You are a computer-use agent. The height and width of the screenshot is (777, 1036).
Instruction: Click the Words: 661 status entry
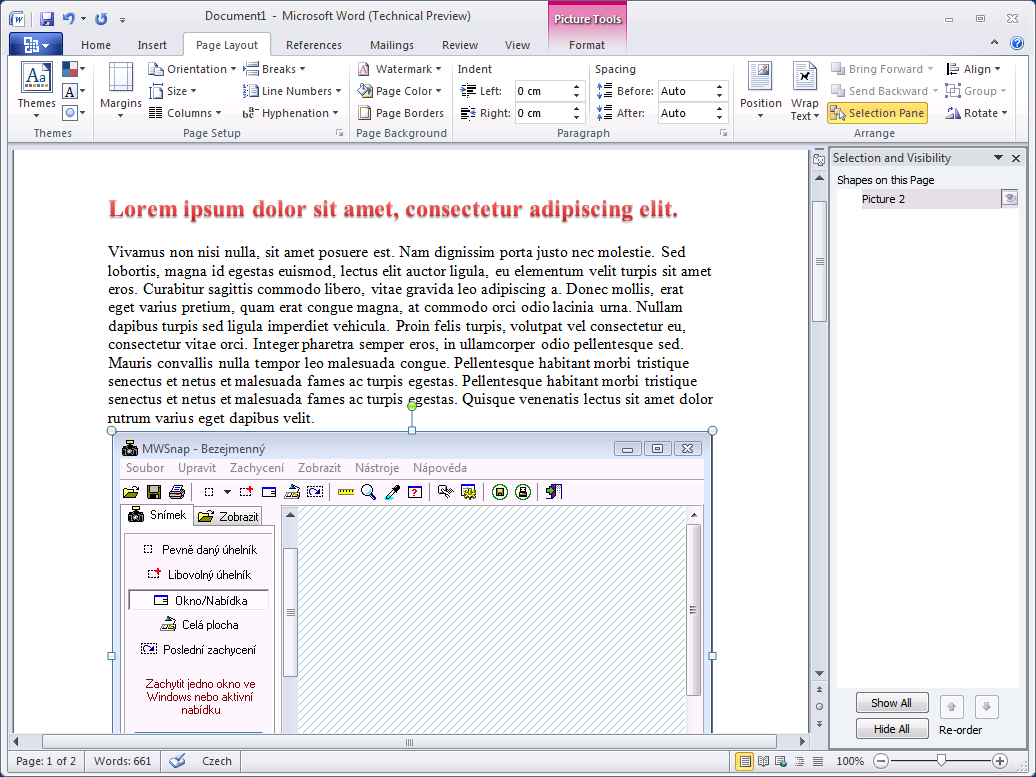(x=122, y=761)
